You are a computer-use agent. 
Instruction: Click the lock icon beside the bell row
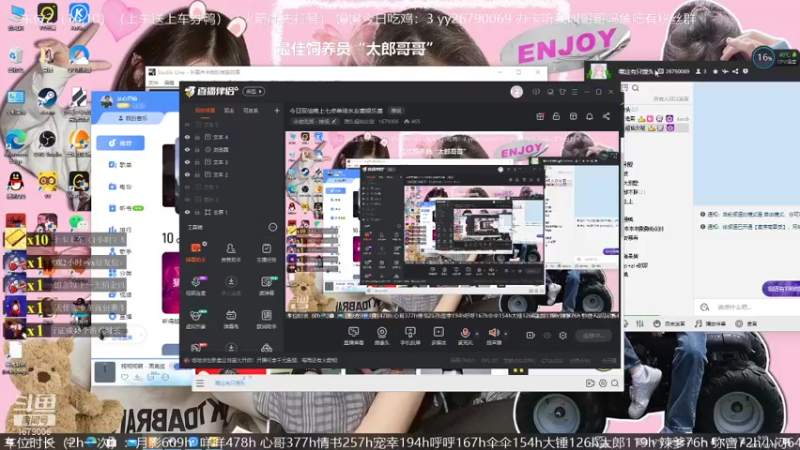556,116
